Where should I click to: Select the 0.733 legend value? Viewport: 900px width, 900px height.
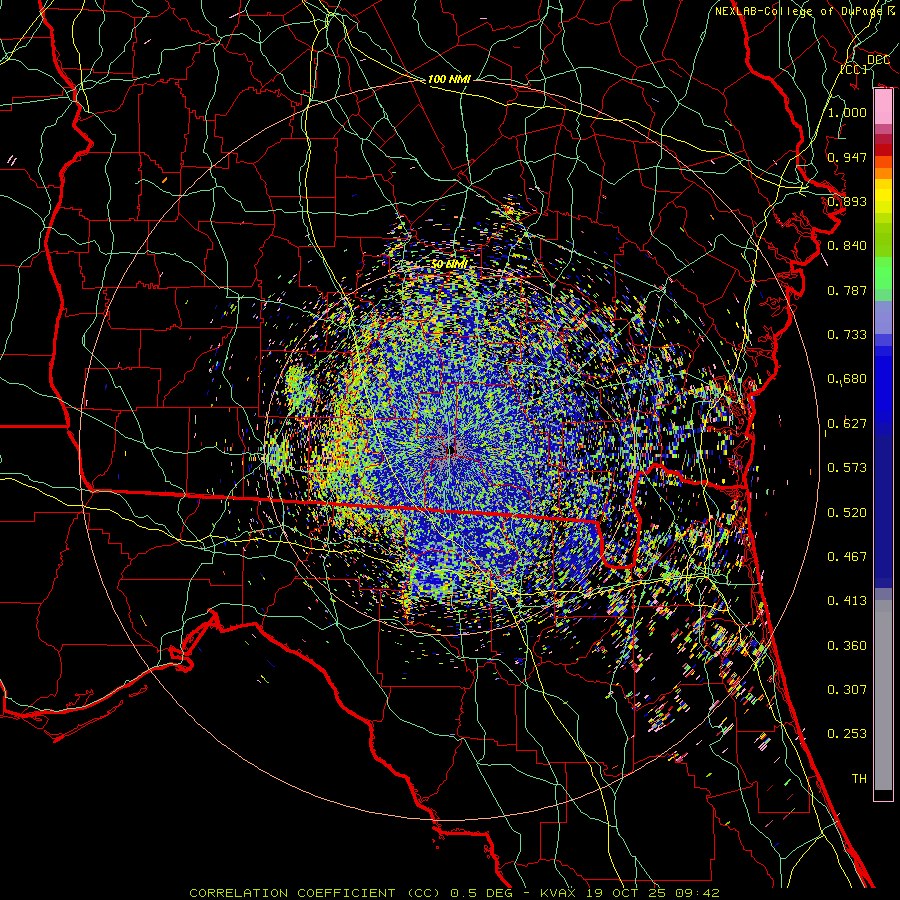click(x=847, y=335)
